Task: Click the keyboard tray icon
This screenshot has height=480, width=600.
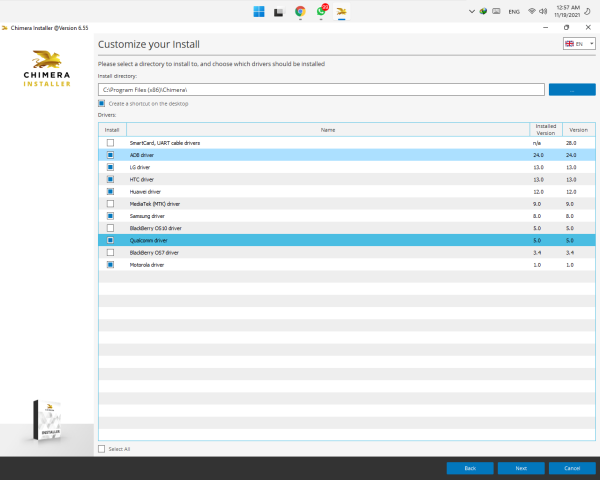Action: [496, 11]
